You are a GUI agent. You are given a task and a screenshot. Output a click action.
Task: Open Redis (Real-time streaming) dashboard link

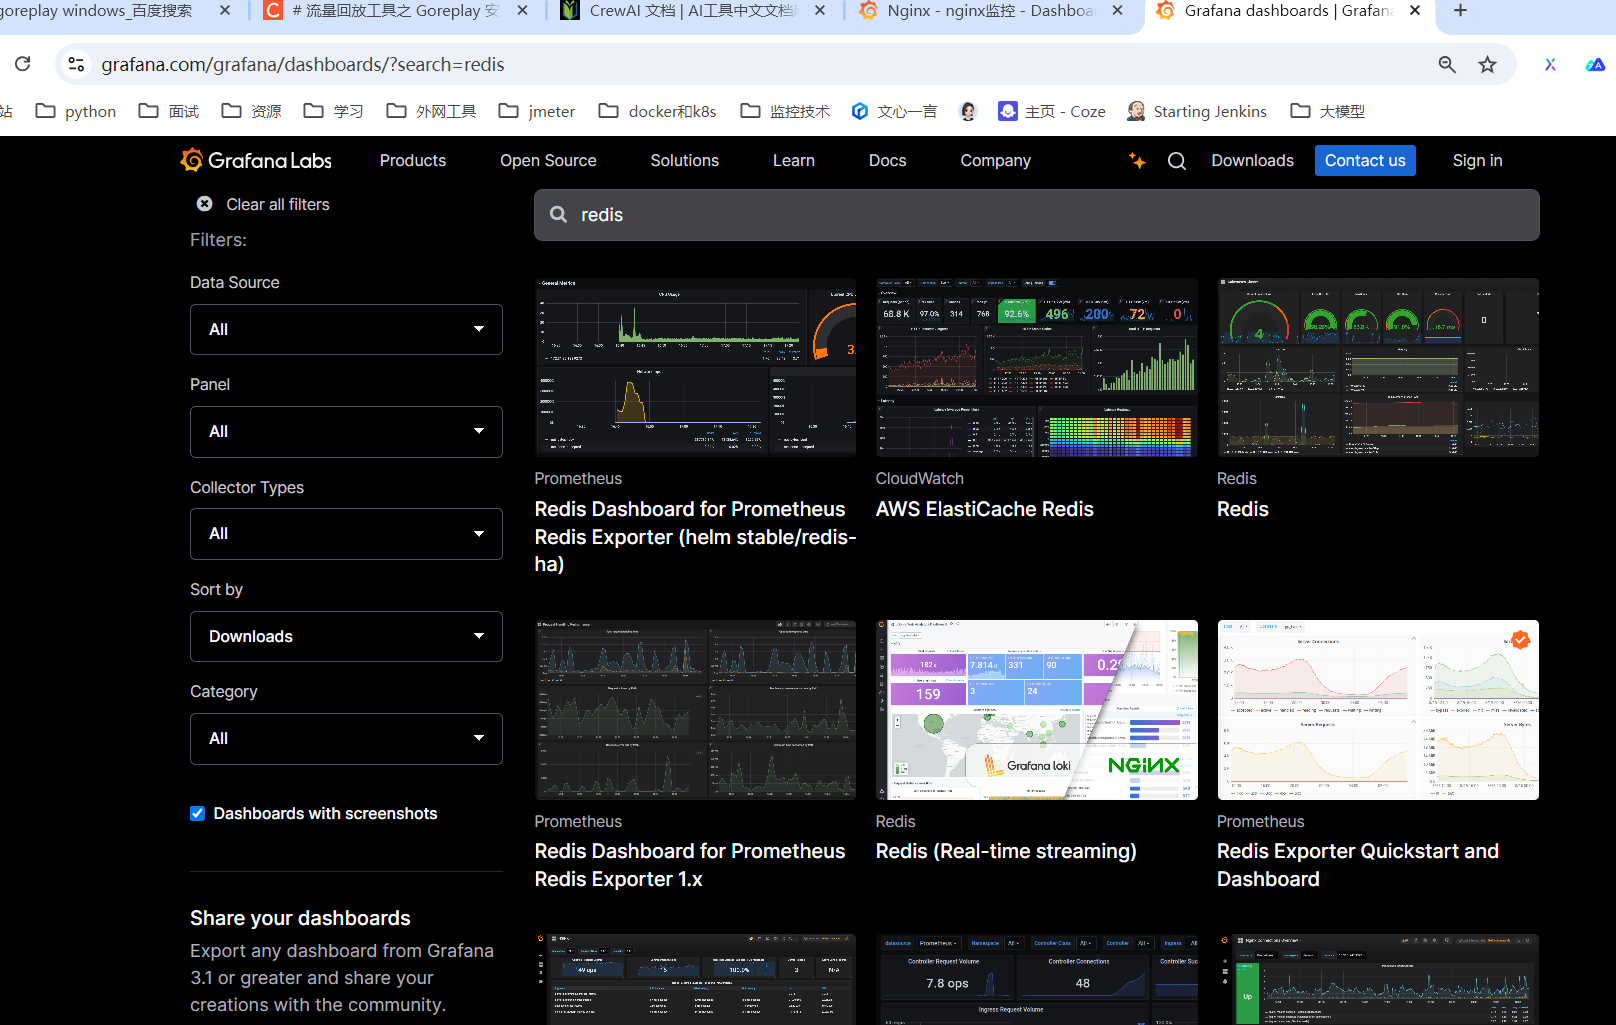click(x=1006, y=851)
